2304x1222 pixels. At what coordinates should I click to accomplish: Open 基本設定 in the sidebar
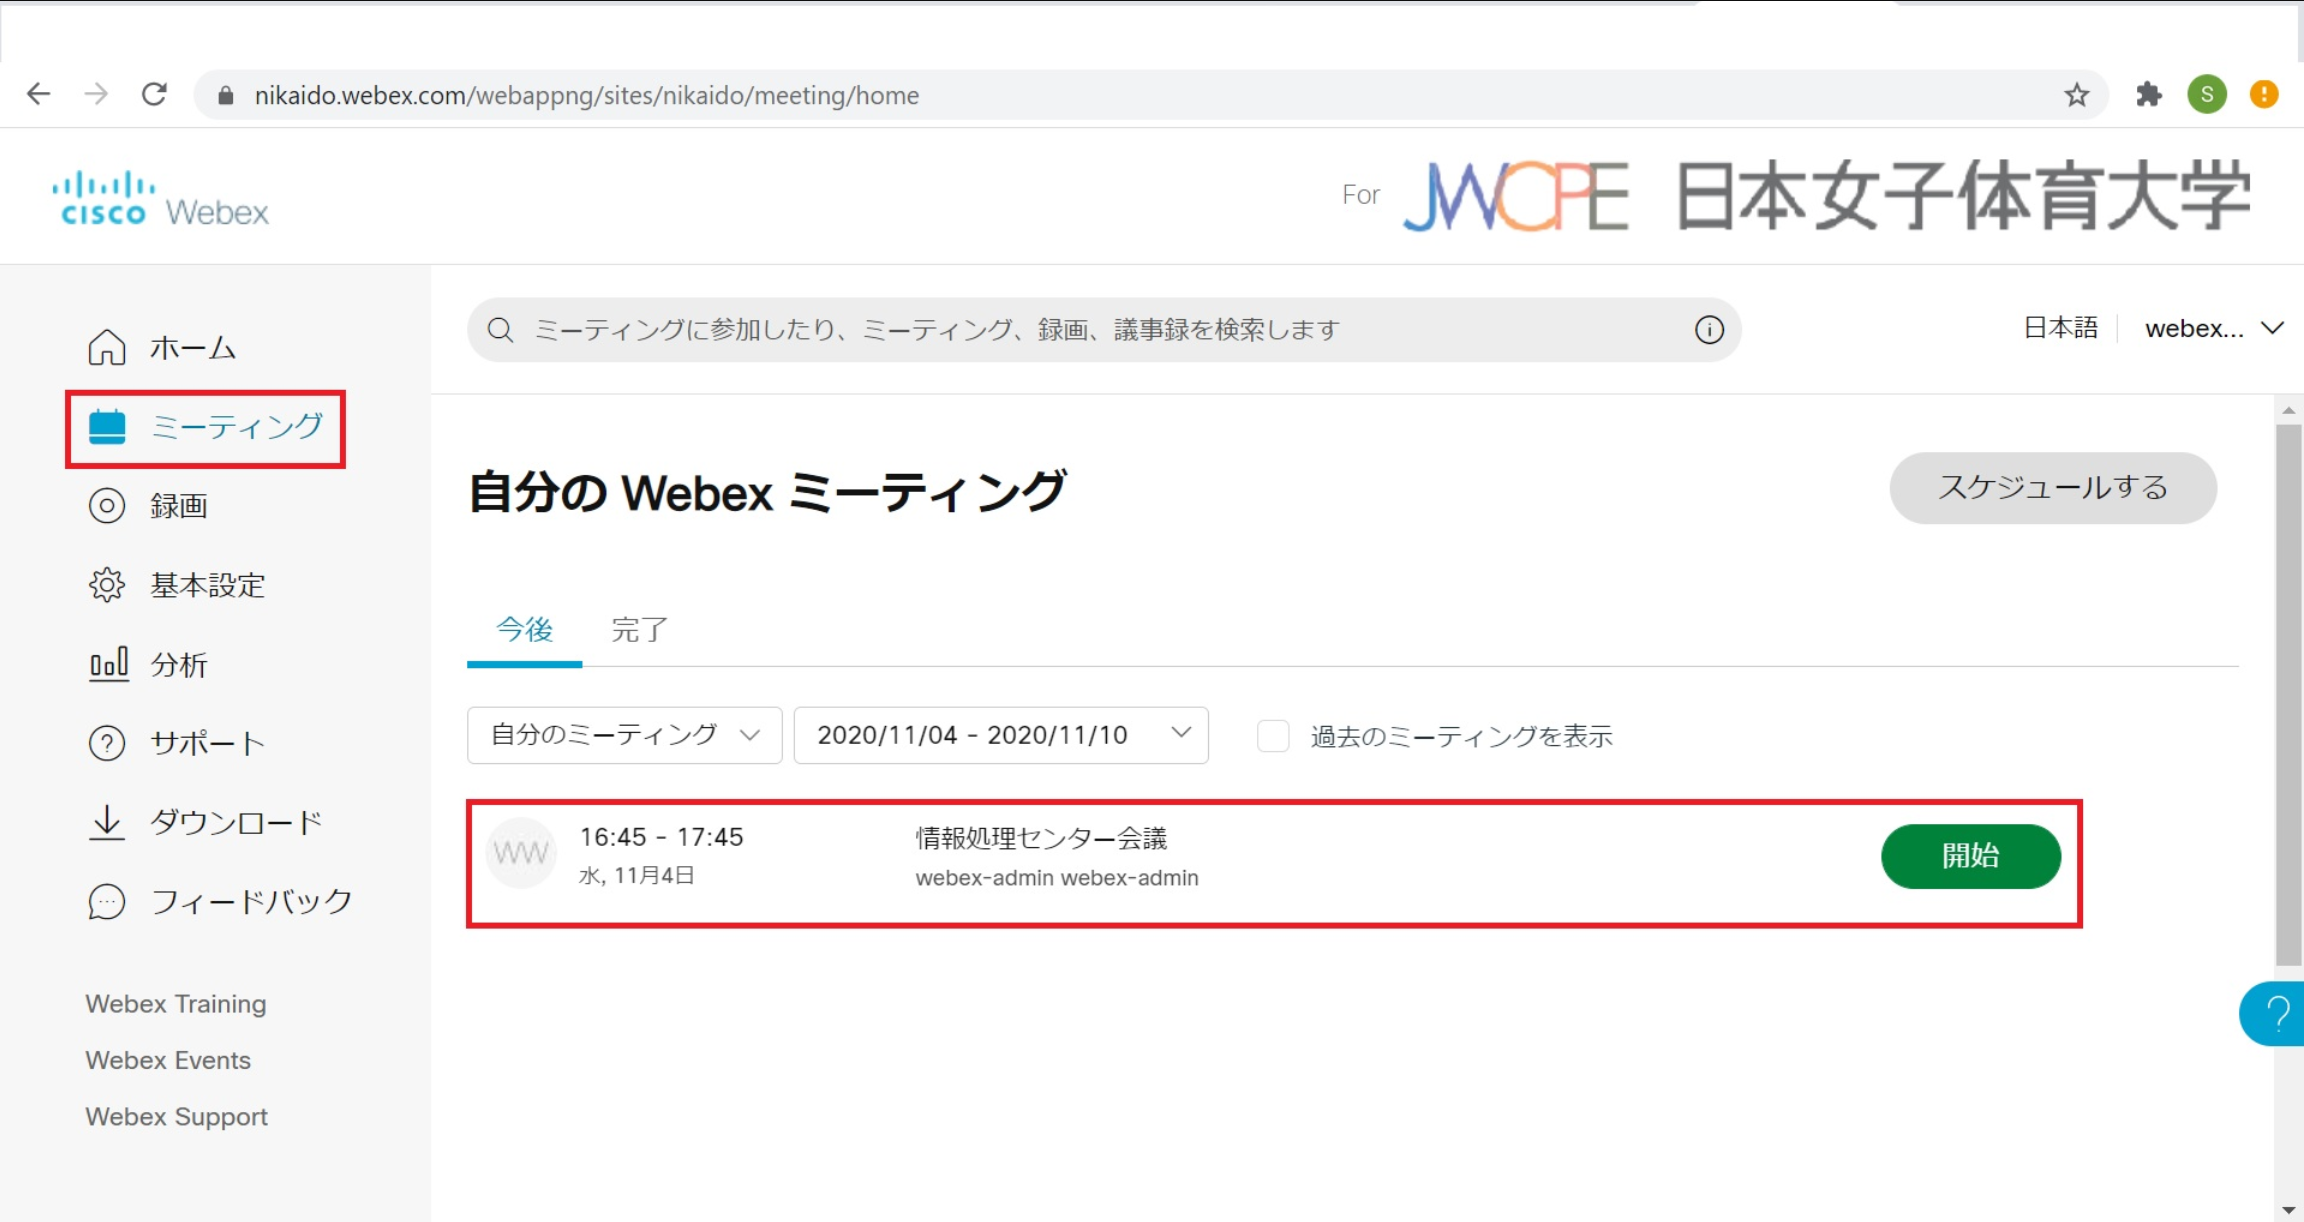pyautogui.click(x=208, y=585)
